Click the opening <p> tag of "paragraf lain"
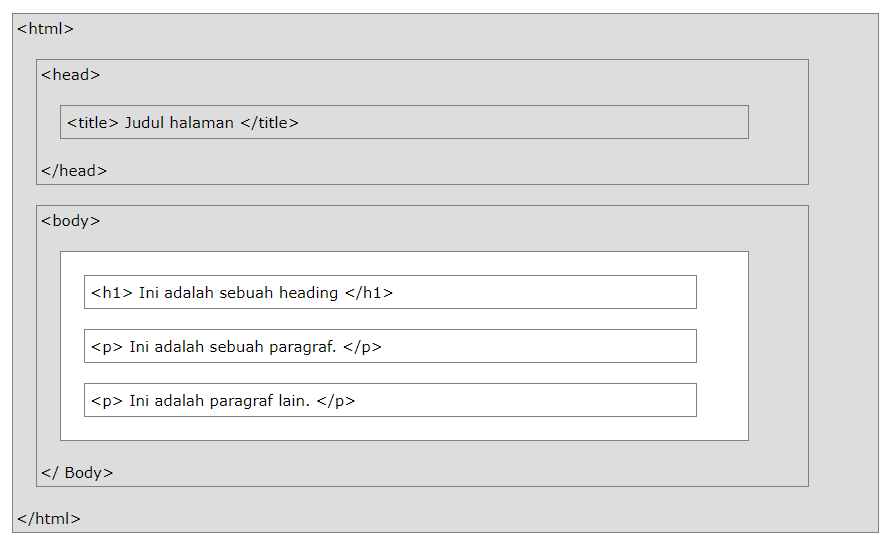 pyautogui.click(x=106, y=401)
